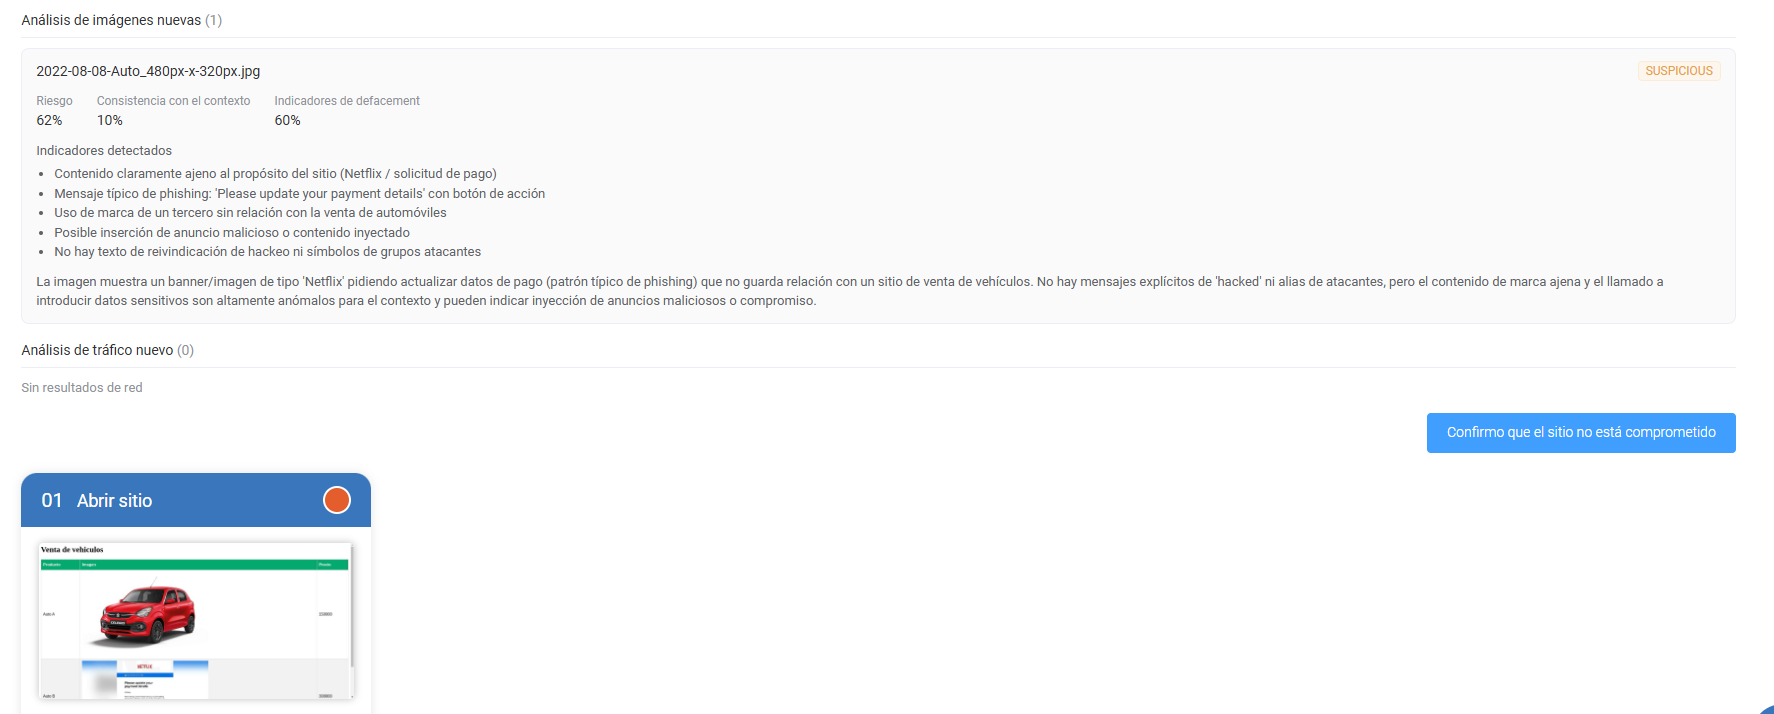Confirm the site is not compromised
Viewport: 1774px width, 714px height.
[x=1581, y=433]
